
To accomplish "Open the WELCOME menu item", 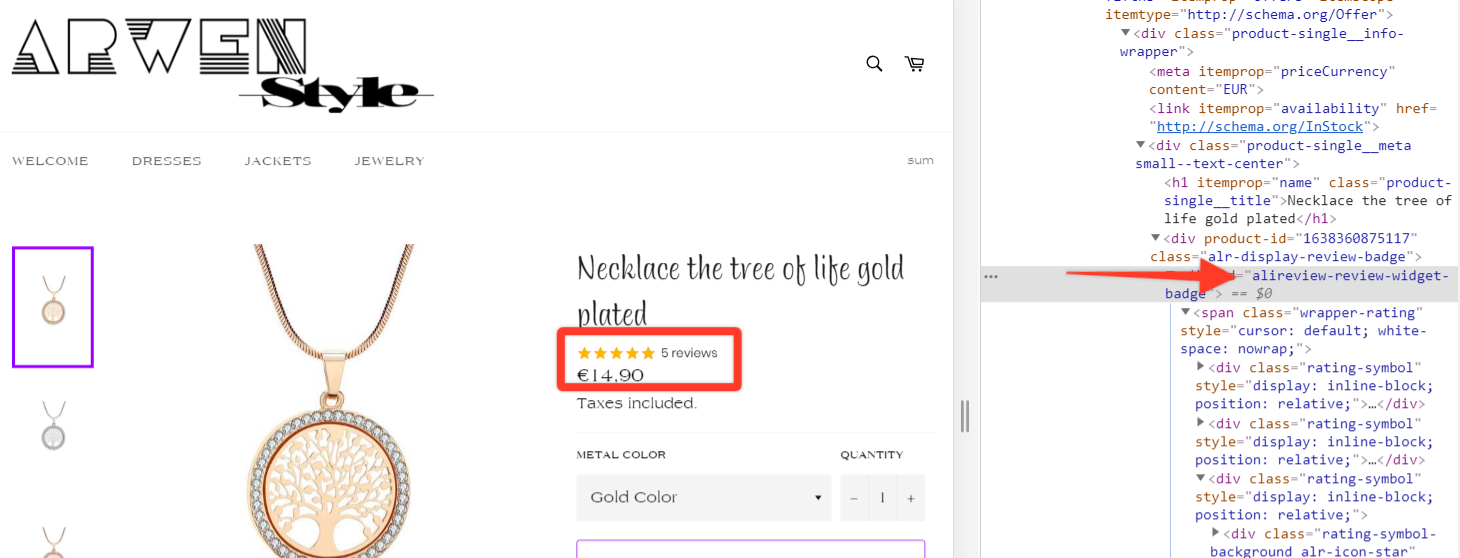I will coord(50,161).
